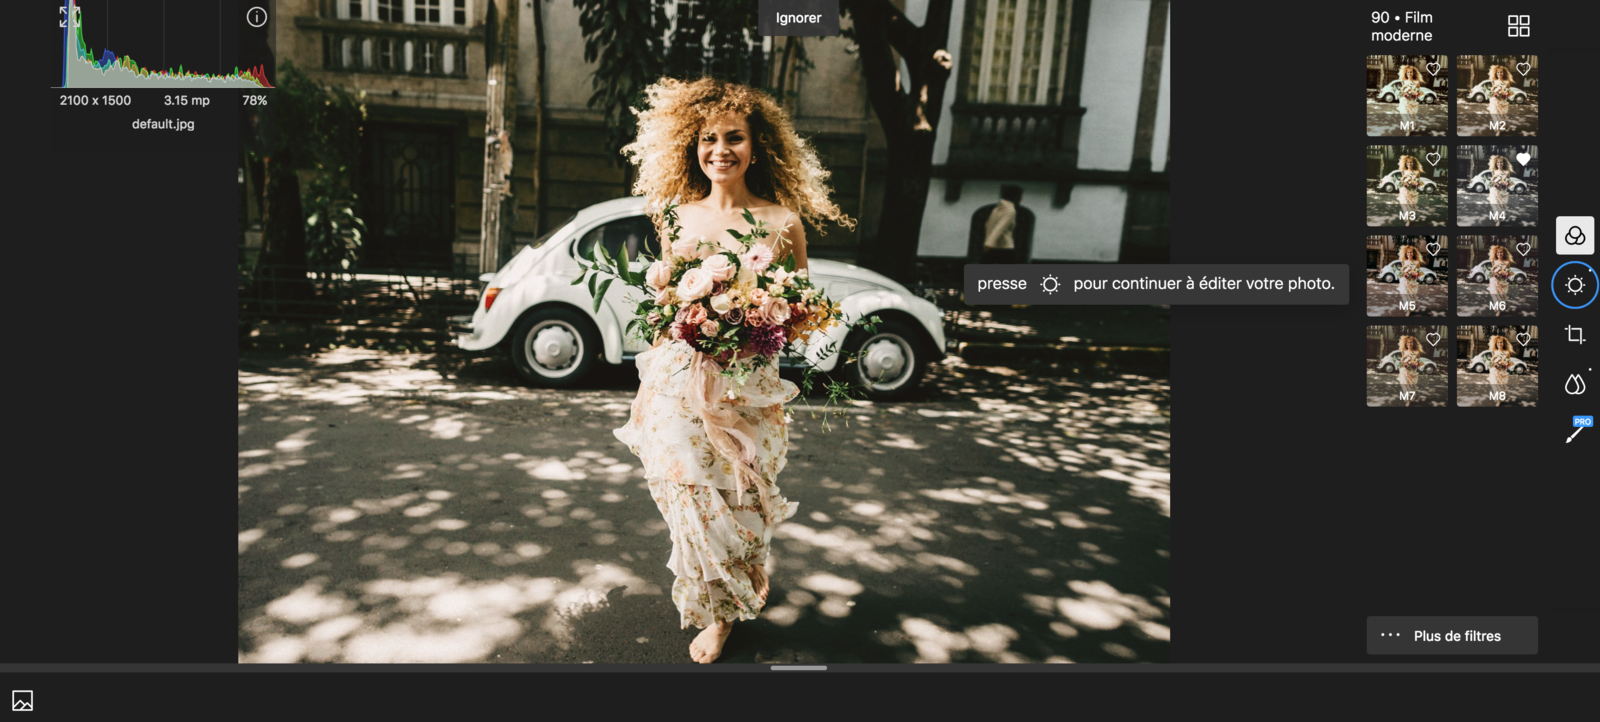Apply the M1 filter thumbnail
This screenshot has height=722, width=1600.
pos(1407,96)
